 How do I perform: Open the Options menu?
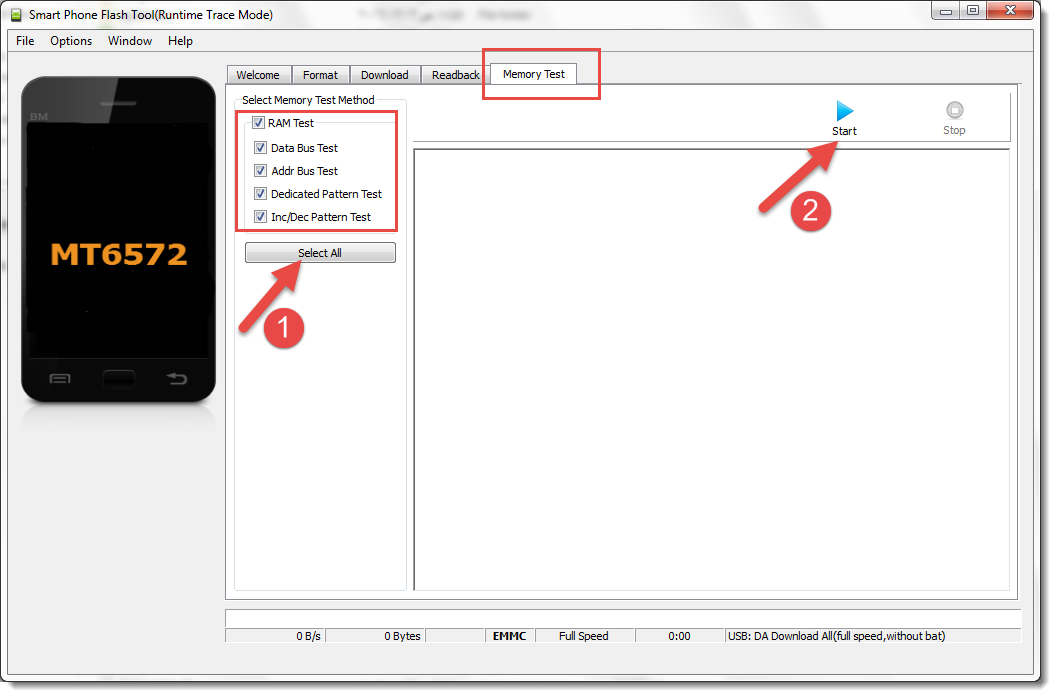pyautogui.click(x=71, y=41)
